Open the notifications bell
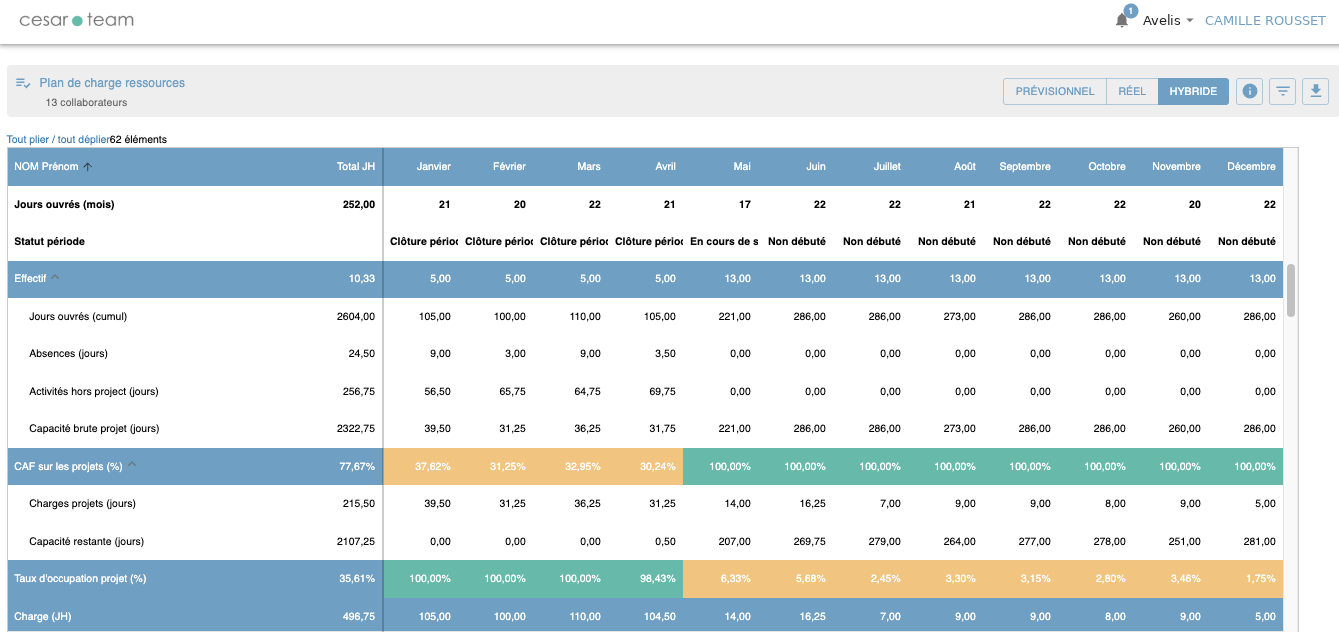This screenshot has height=632, width=1339. click(1122, 20)
